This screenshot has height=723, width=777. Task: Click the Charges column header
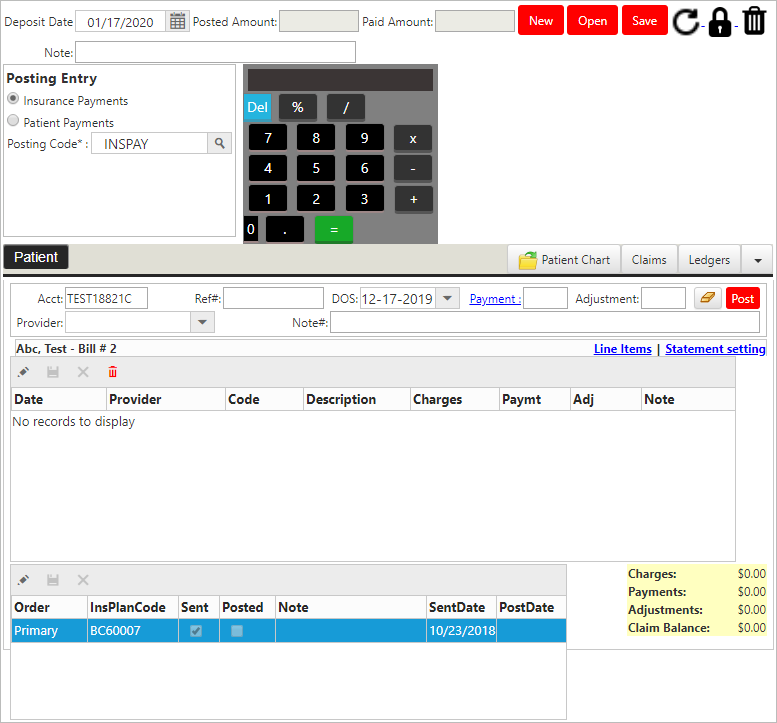(454, 399)
